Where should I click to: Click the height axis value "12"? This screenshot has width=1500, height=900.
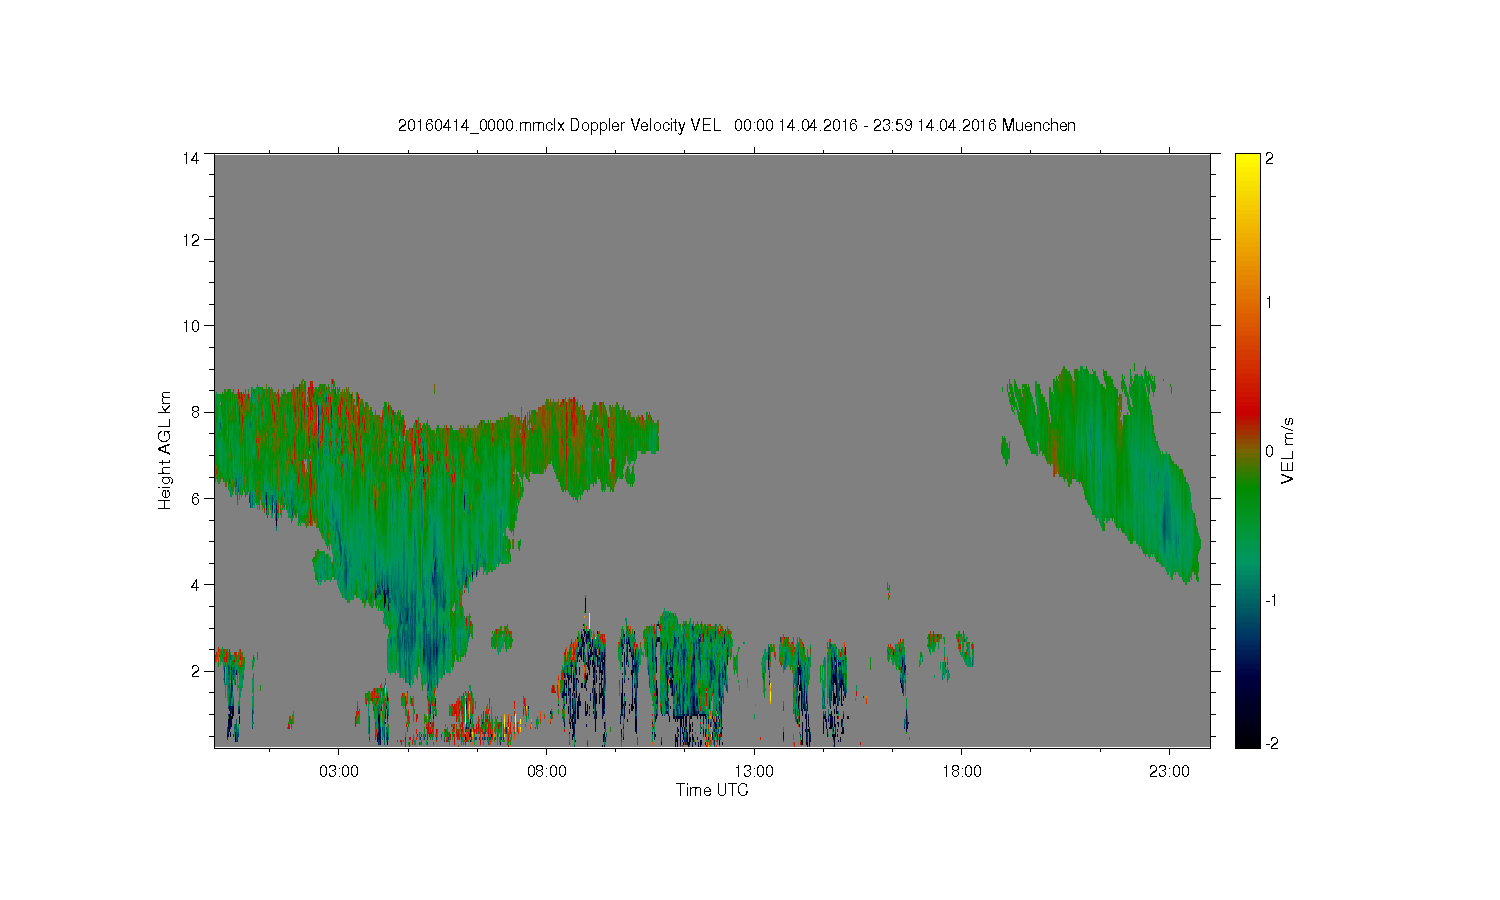click(191, 239)
